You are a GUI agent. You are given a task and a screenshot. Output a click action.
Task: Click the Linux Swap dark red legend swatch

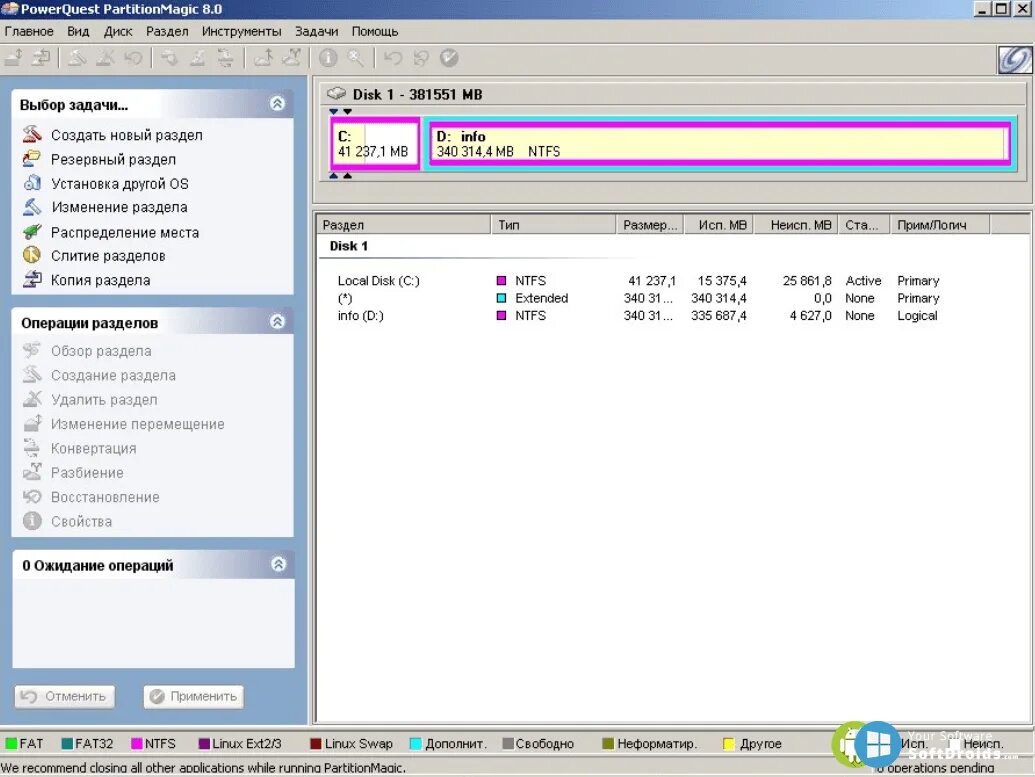pyautogui.click(x=316, y=743)
